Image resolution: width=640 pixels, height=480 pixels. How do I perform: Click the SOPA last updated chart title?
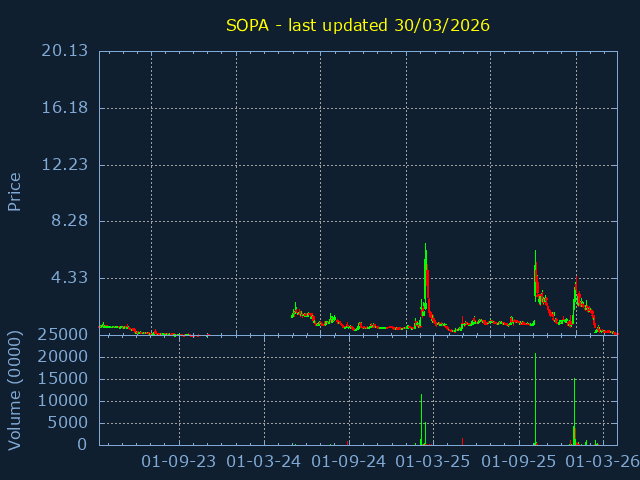click(358, 25)
